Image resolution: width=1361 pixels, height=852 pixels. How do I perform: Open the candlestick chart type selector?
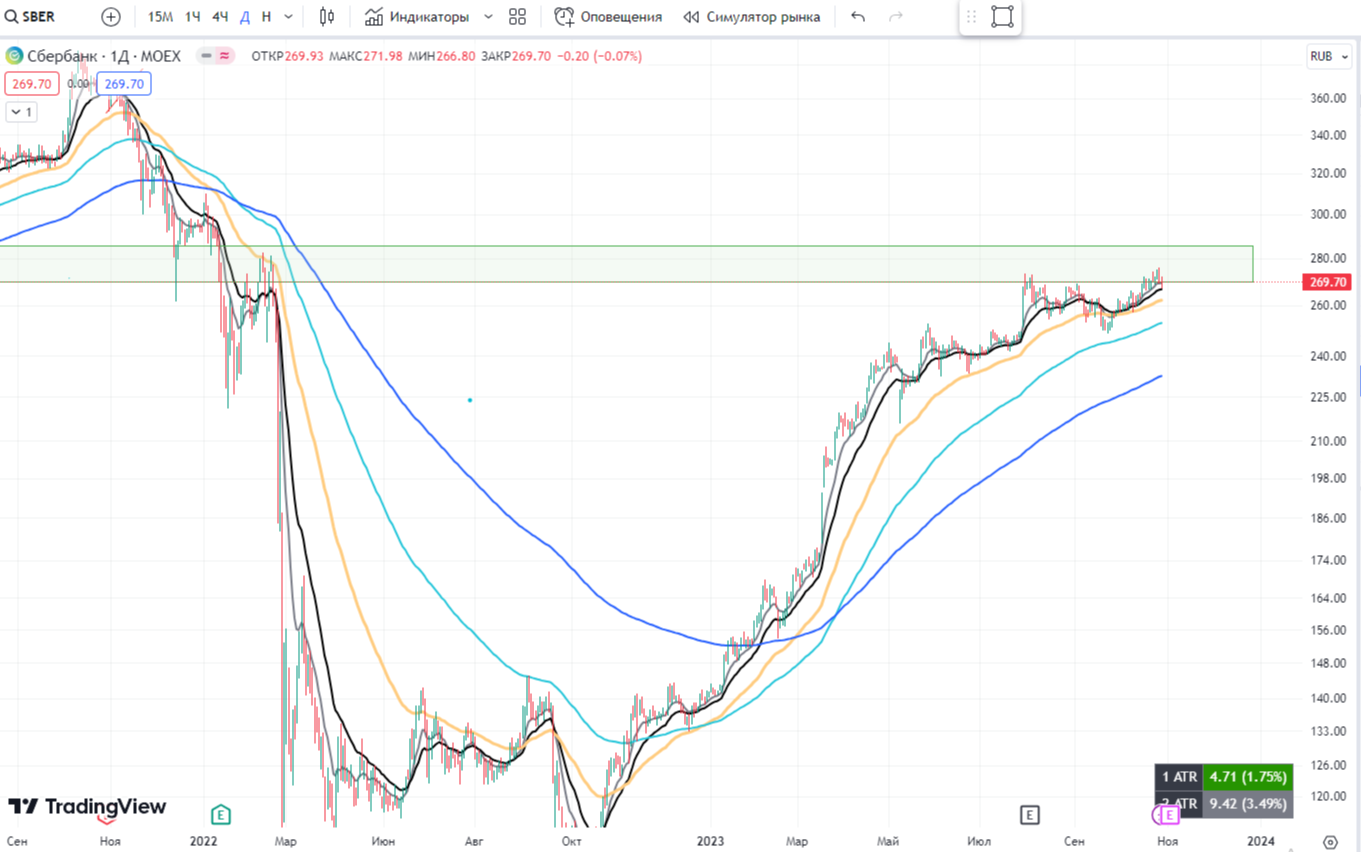coord(327,17)
